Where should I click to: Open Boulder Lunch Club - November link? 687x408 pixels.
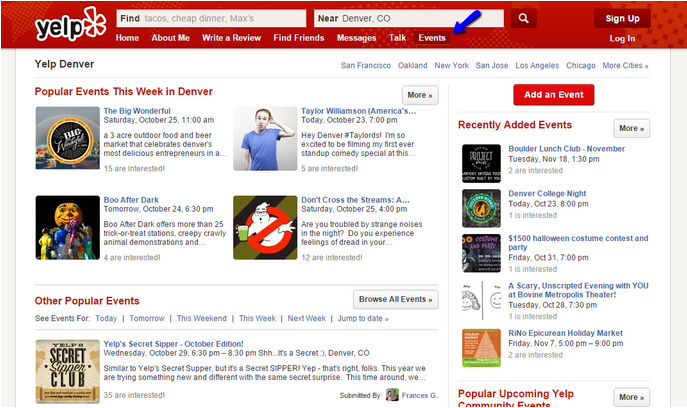point(567,149)
